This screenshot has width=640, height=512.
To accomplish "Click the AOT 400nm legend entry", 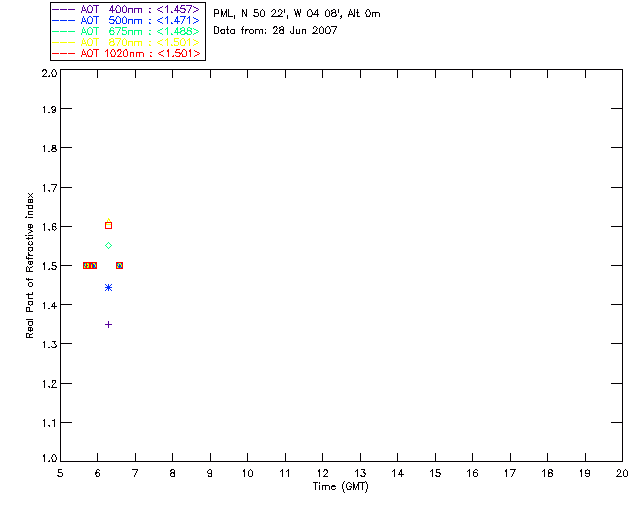I will [x=126, y=9].
